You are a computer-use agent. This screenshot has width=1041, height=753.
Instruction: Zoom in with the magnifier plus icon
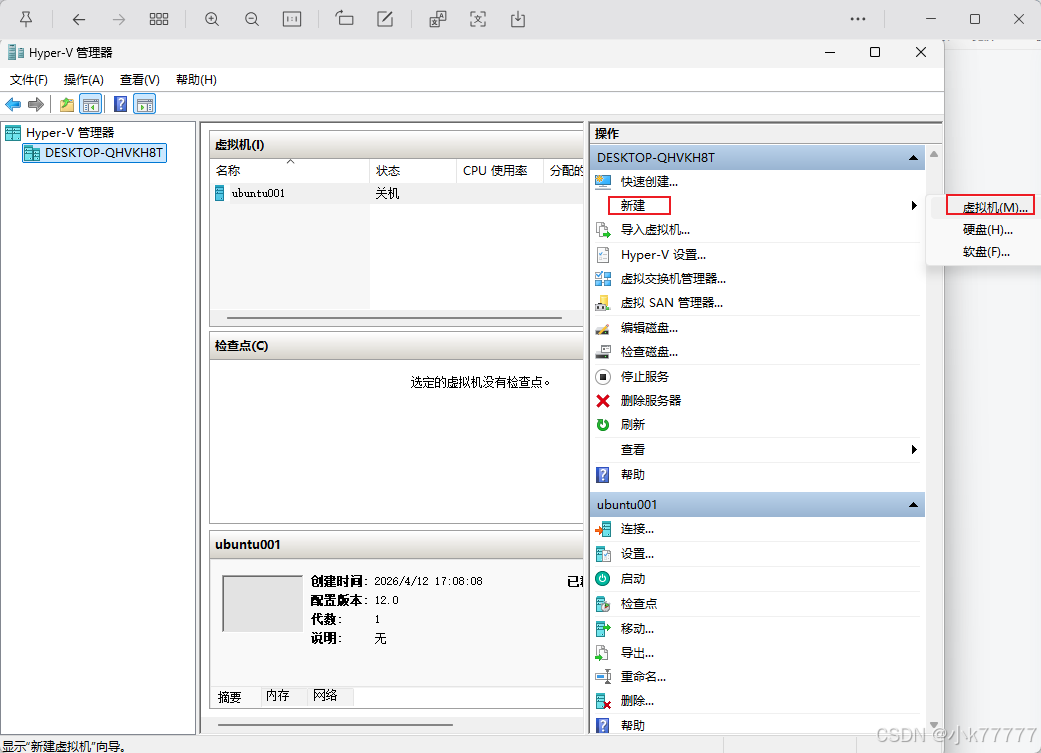pyautogui.click(x=212, y=19)
